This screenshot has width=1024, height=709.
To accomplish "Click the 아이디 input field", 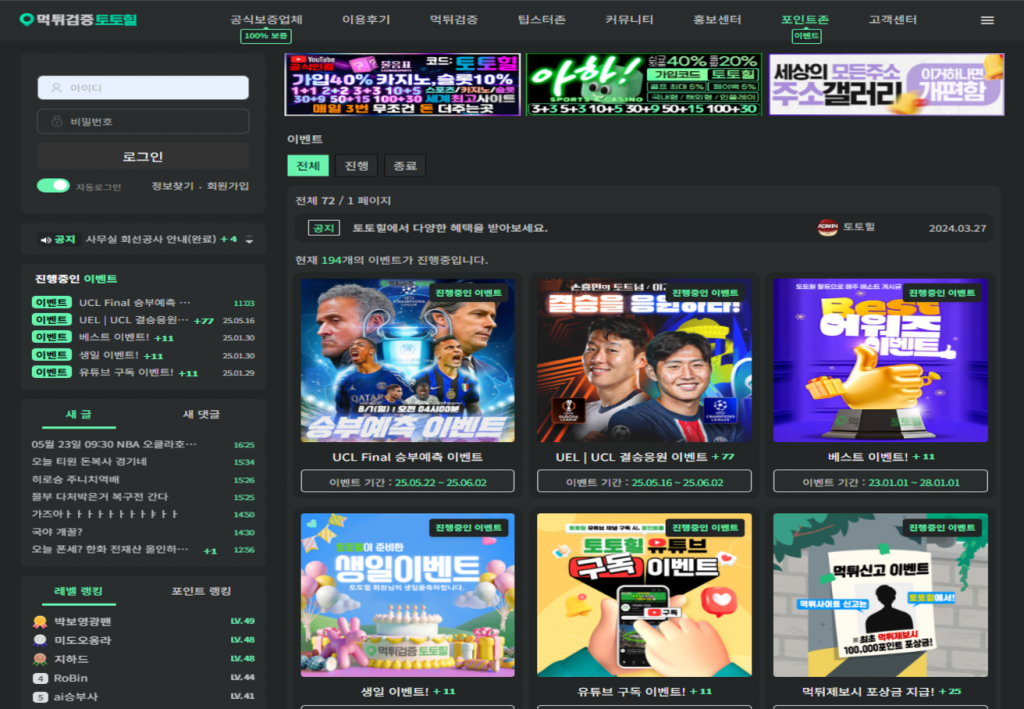I will (143, 87).
